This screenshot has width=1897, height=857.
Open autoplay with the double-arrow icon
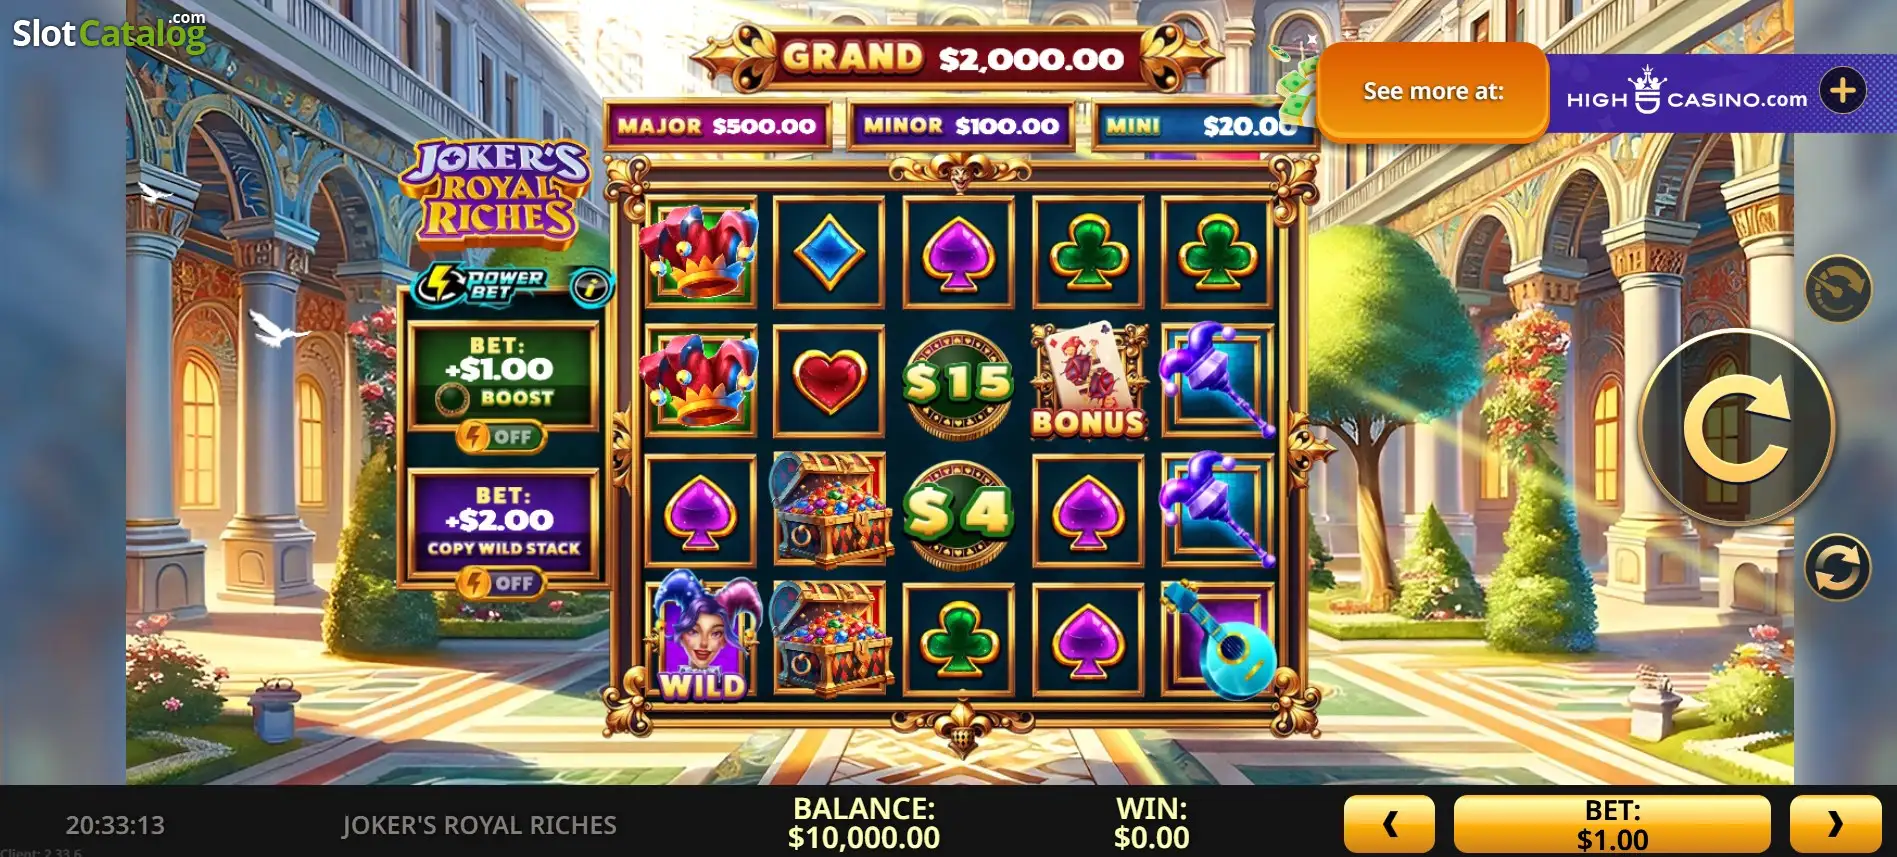[x=1837, y=567]
